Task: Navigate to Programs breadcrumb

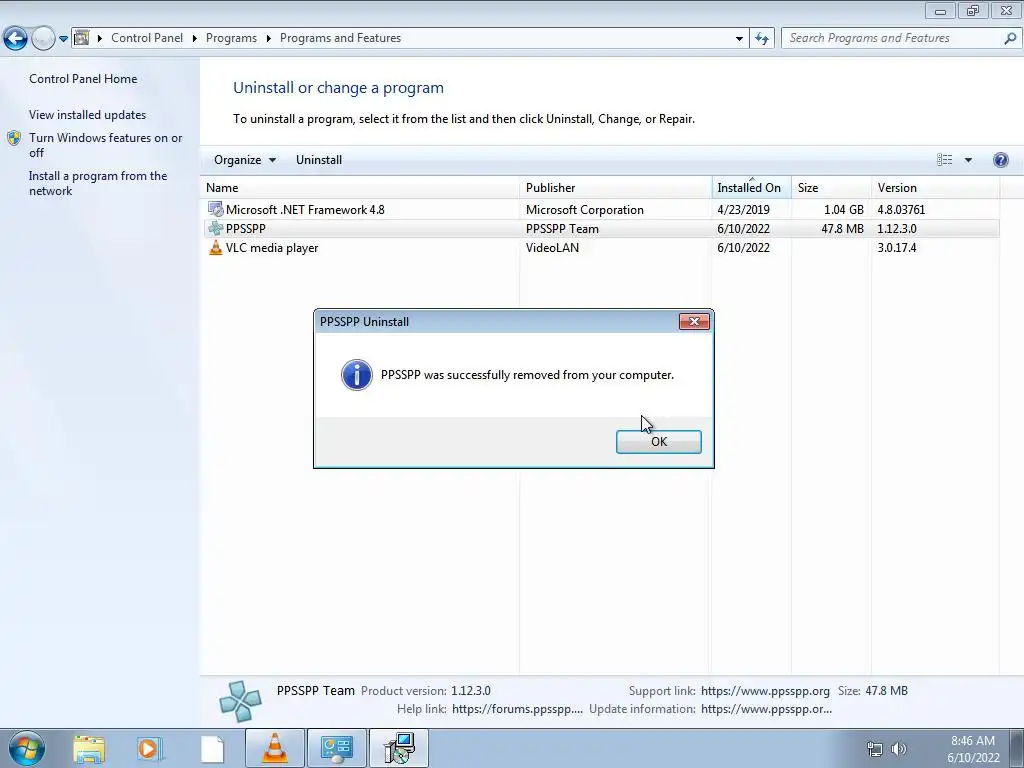Action: (231, 38)
